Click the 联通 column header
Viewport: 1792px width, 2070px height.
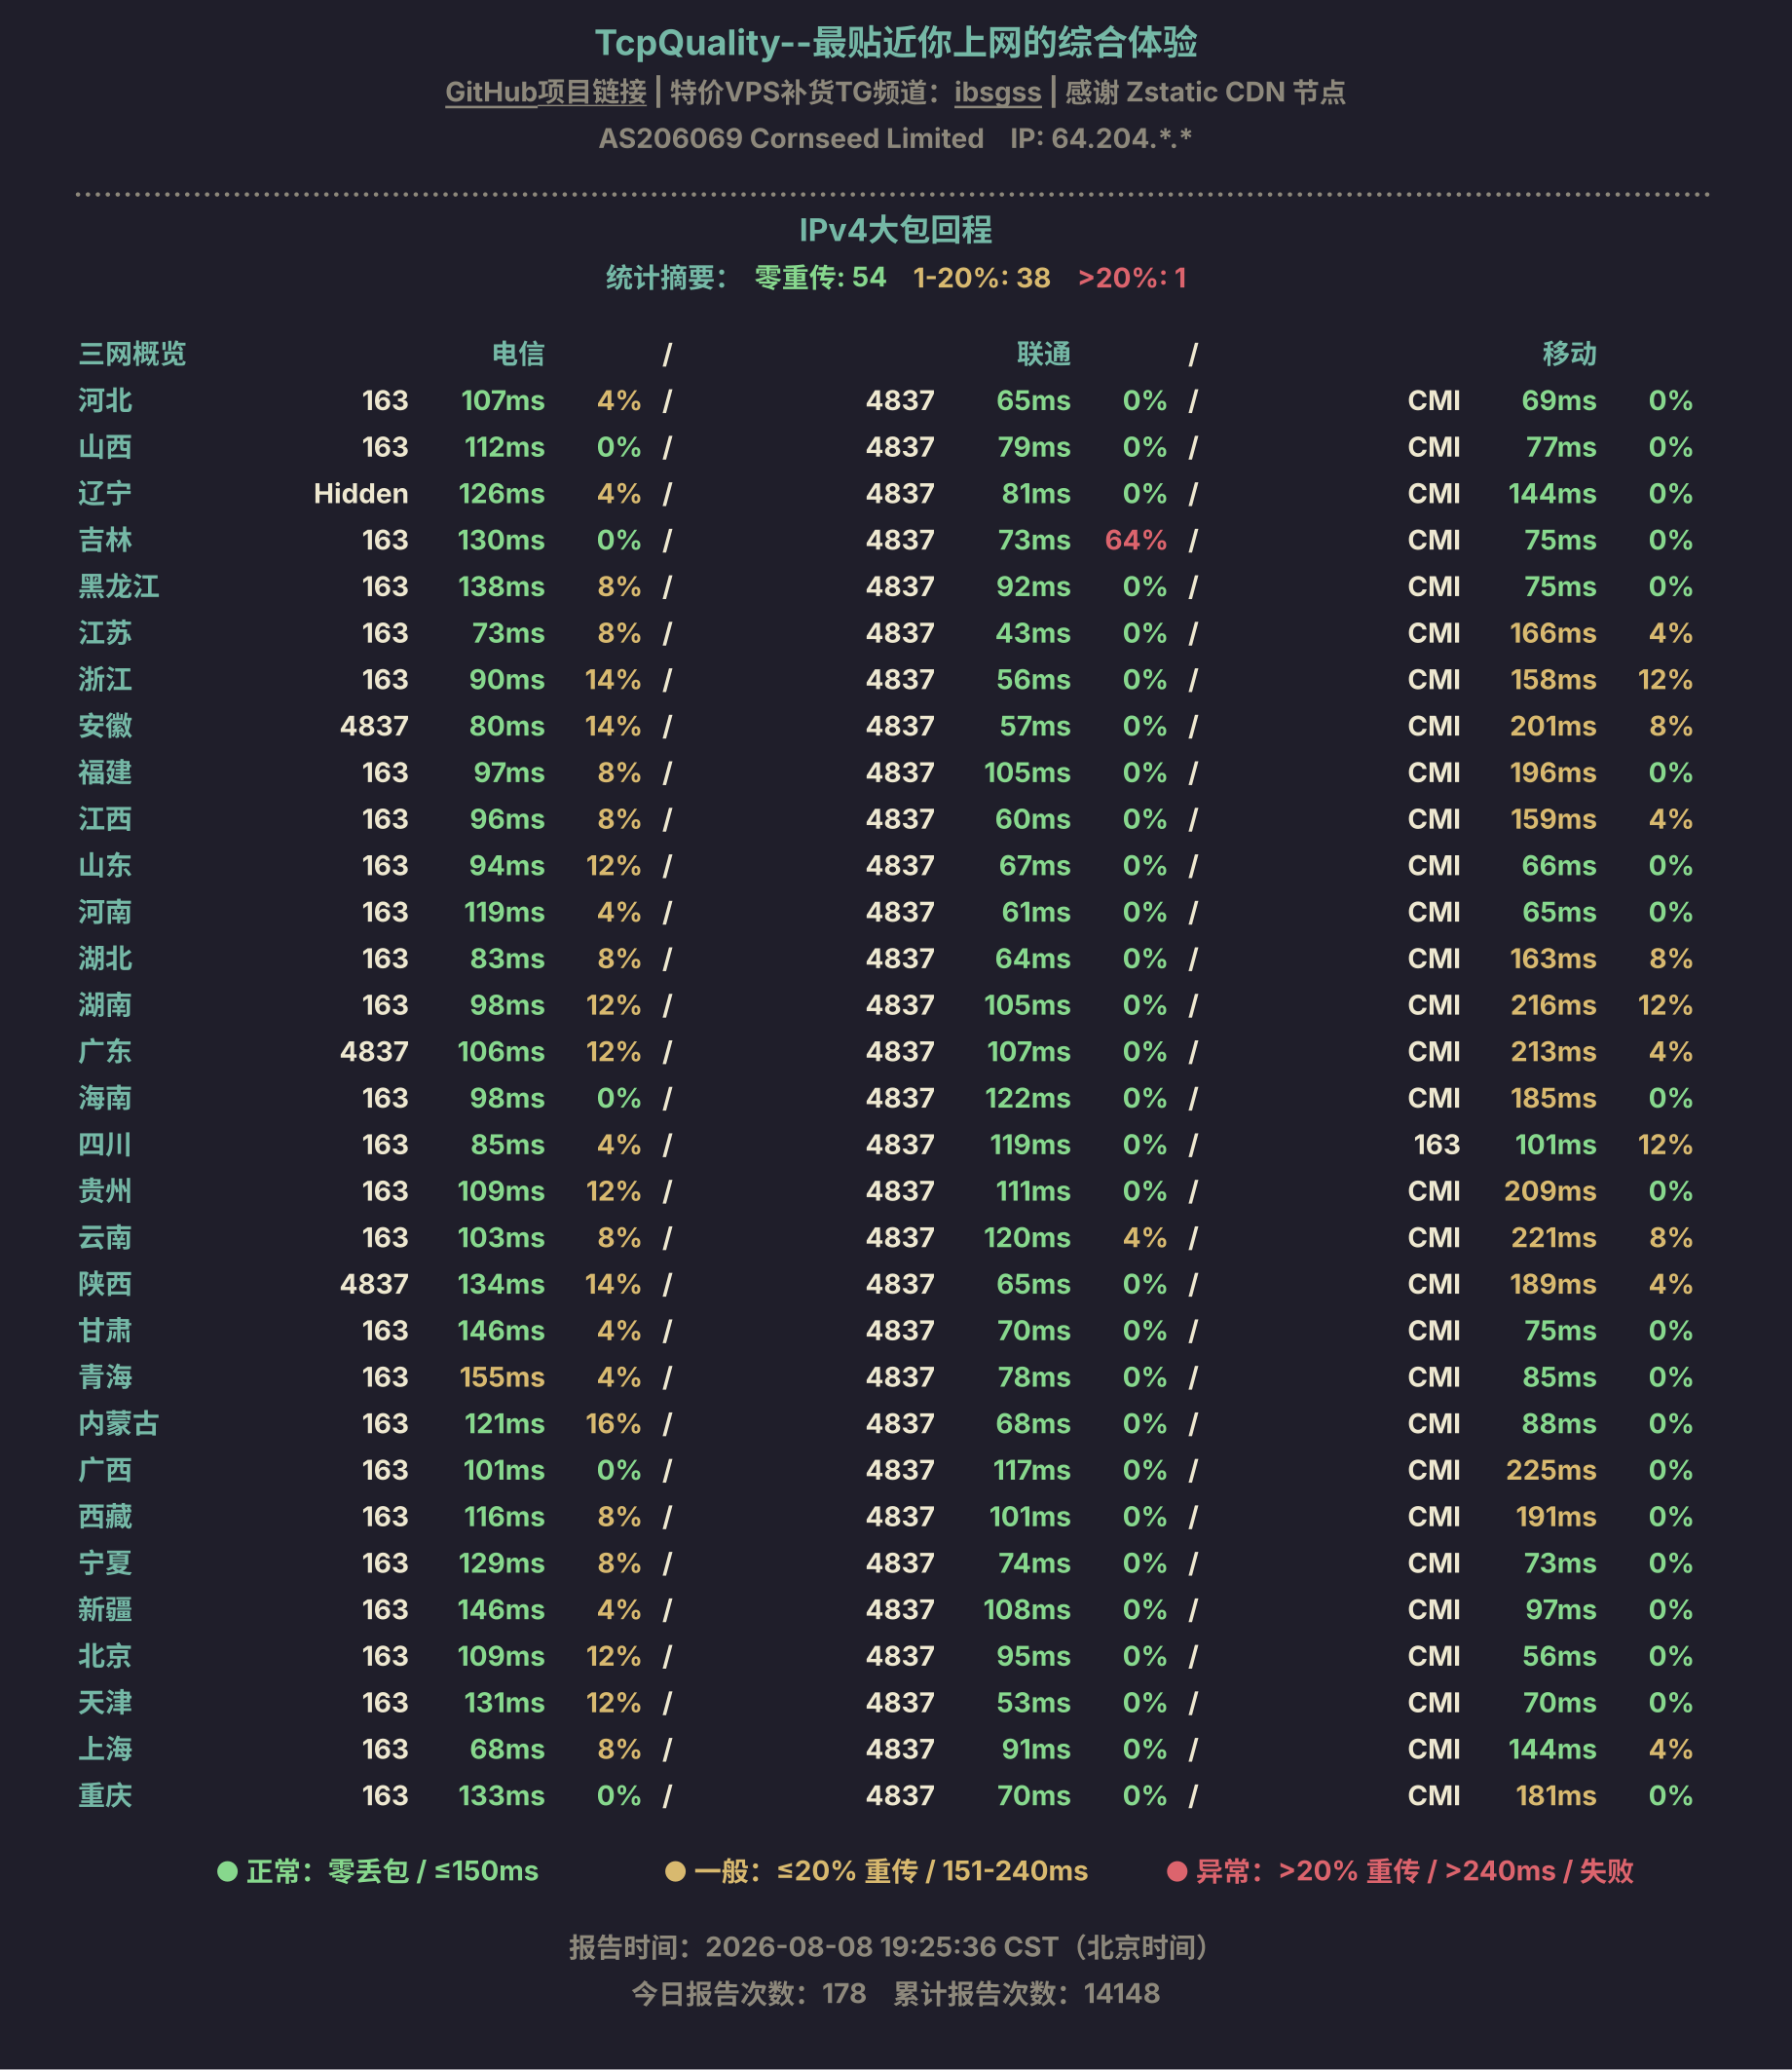(x=1044, y=353)
